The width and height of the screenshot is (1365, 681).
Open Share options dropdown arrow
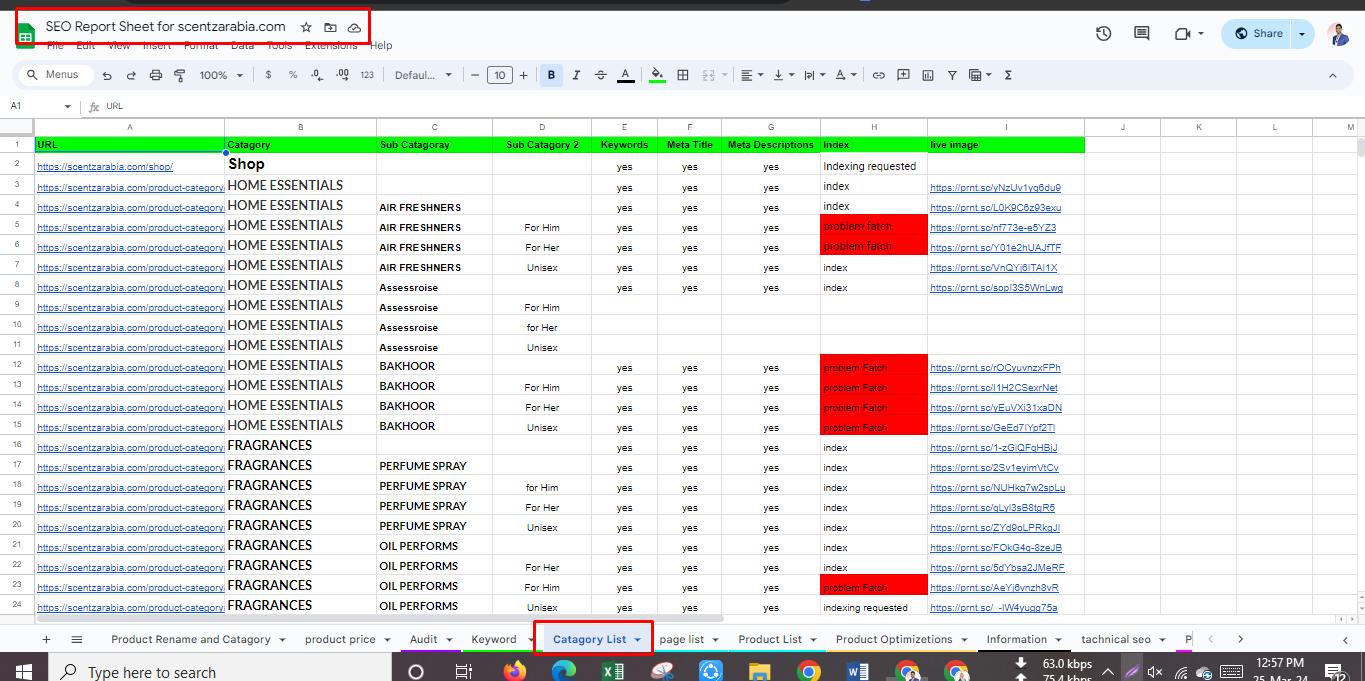tap(1302, 33)
